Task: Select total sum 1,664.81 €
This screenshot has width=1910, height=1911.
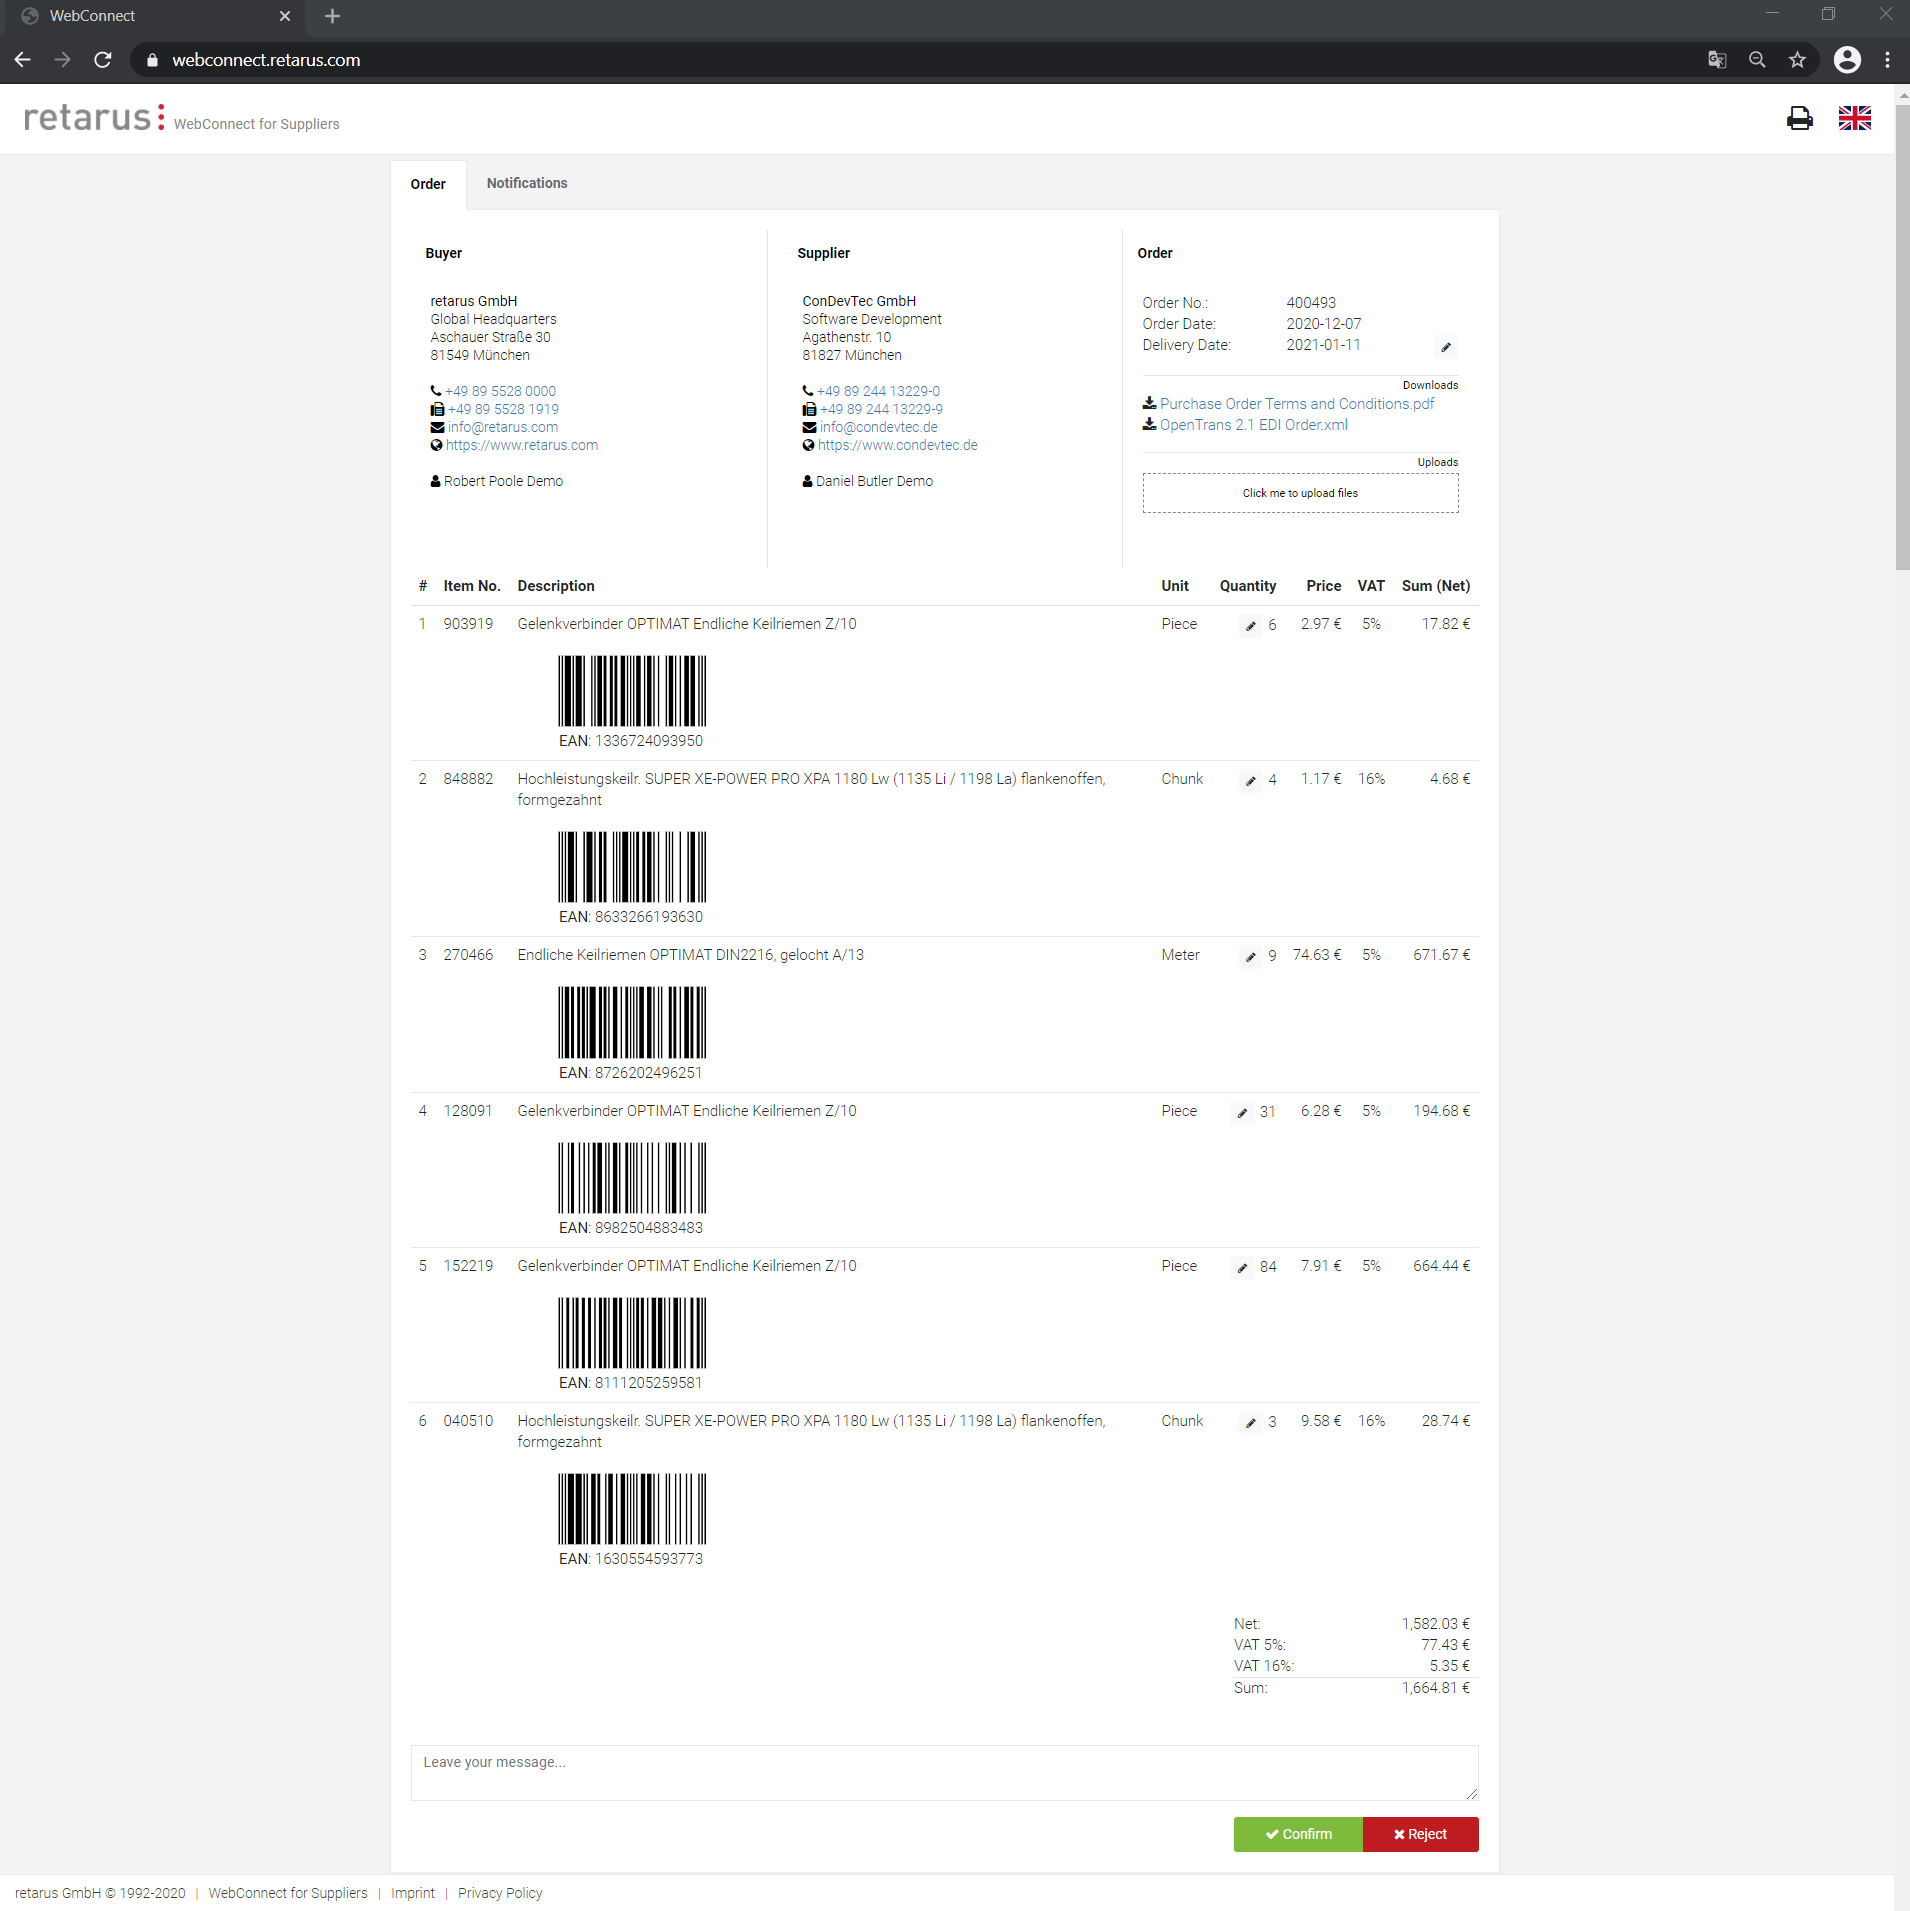Action: tap(1435, 1688)
